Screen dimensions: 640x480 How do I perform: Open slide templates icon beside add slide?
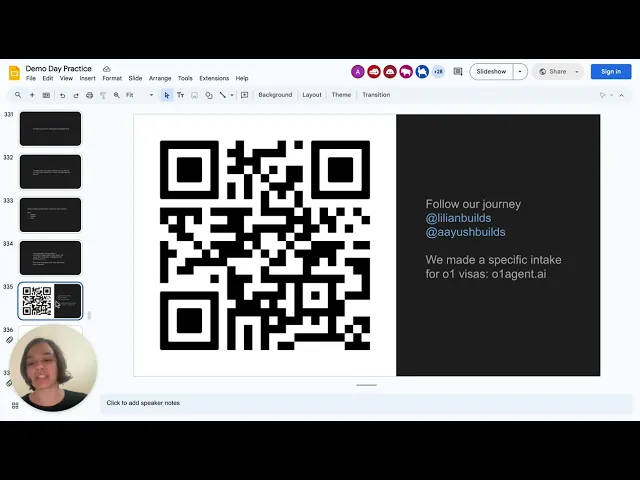pos(46,95)
